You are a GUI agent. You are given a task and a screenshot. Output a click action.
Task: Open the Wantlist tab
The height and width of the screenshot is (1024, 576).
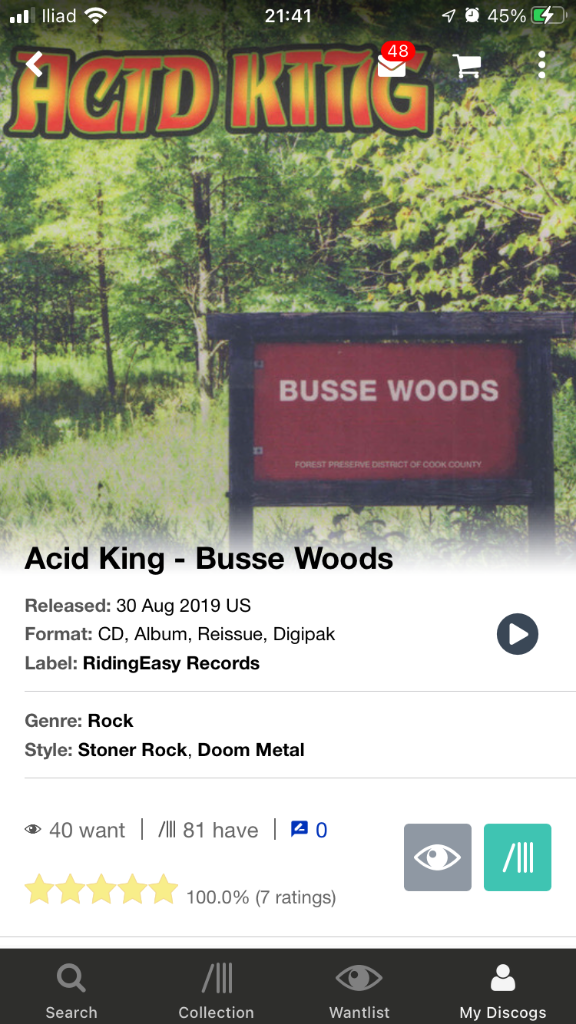click(x=359, y=991)
